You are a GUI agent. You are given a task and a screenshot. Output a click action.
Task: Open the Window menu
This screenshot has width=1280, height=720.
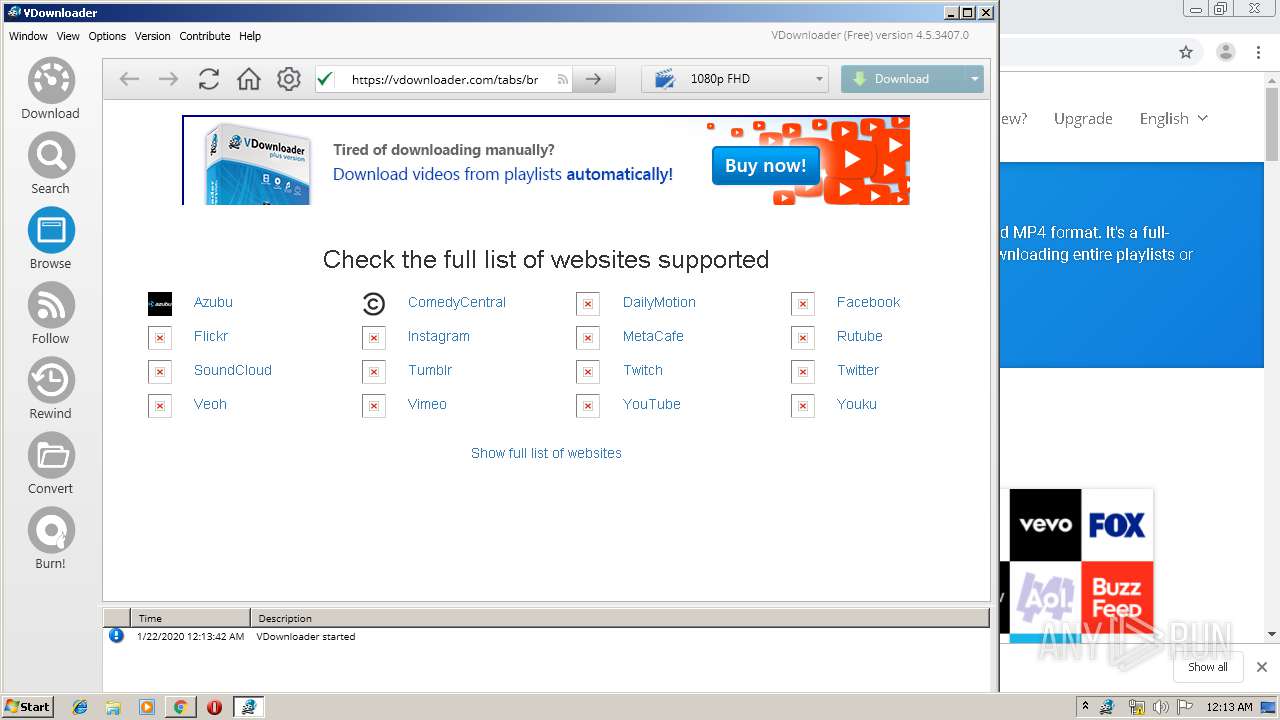pos(28,36)
